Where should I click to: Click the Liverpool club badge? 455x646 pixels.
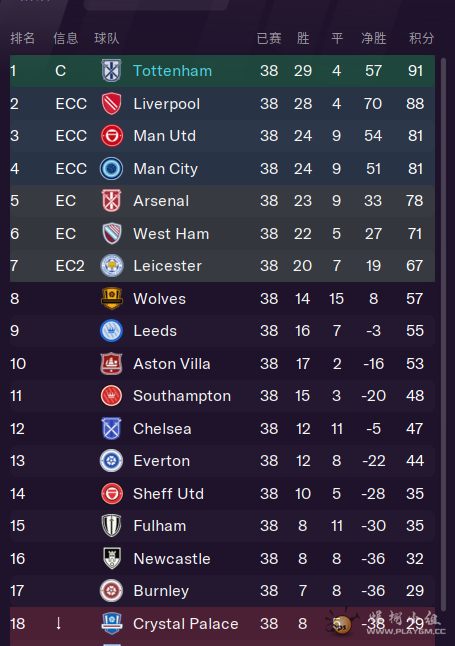point(111,103)
